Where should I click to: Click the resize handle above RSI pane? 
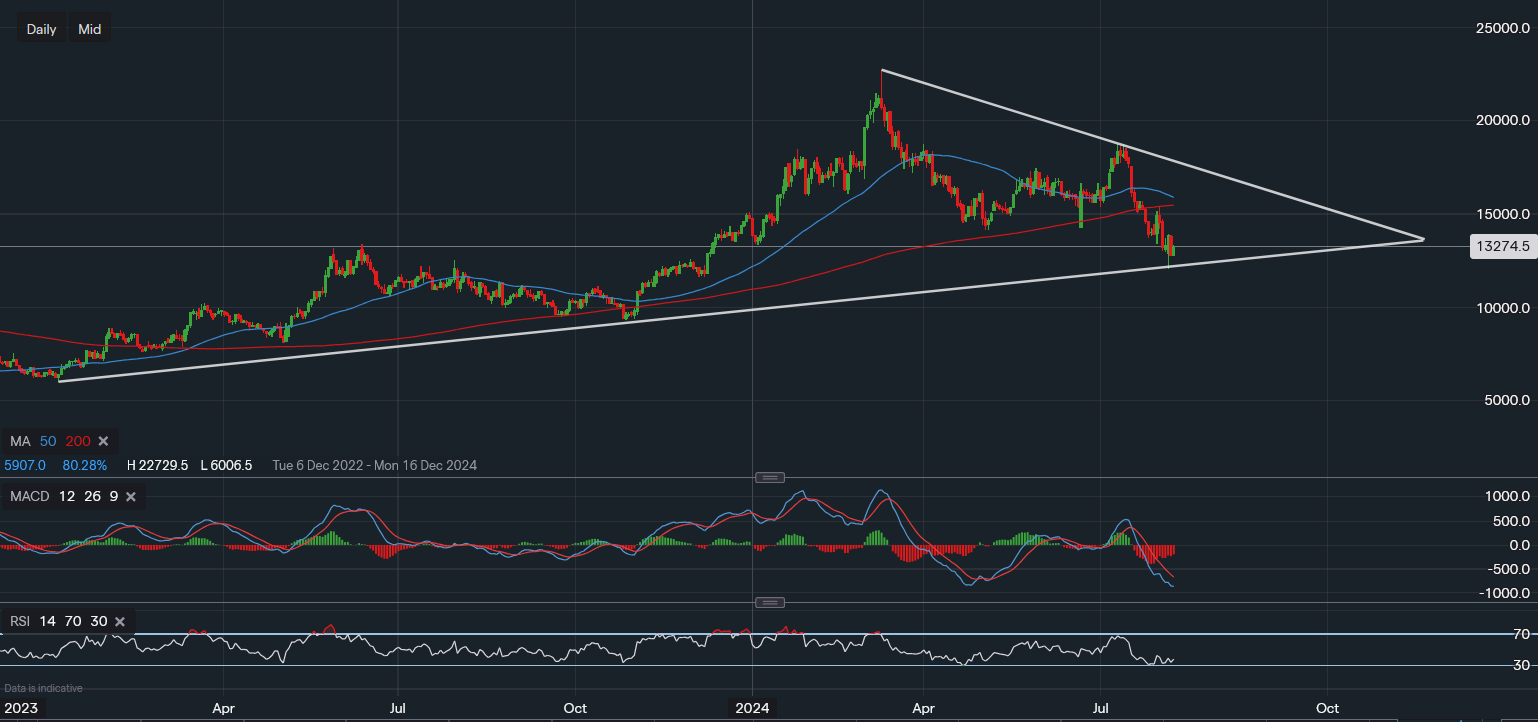coord(769,602)
